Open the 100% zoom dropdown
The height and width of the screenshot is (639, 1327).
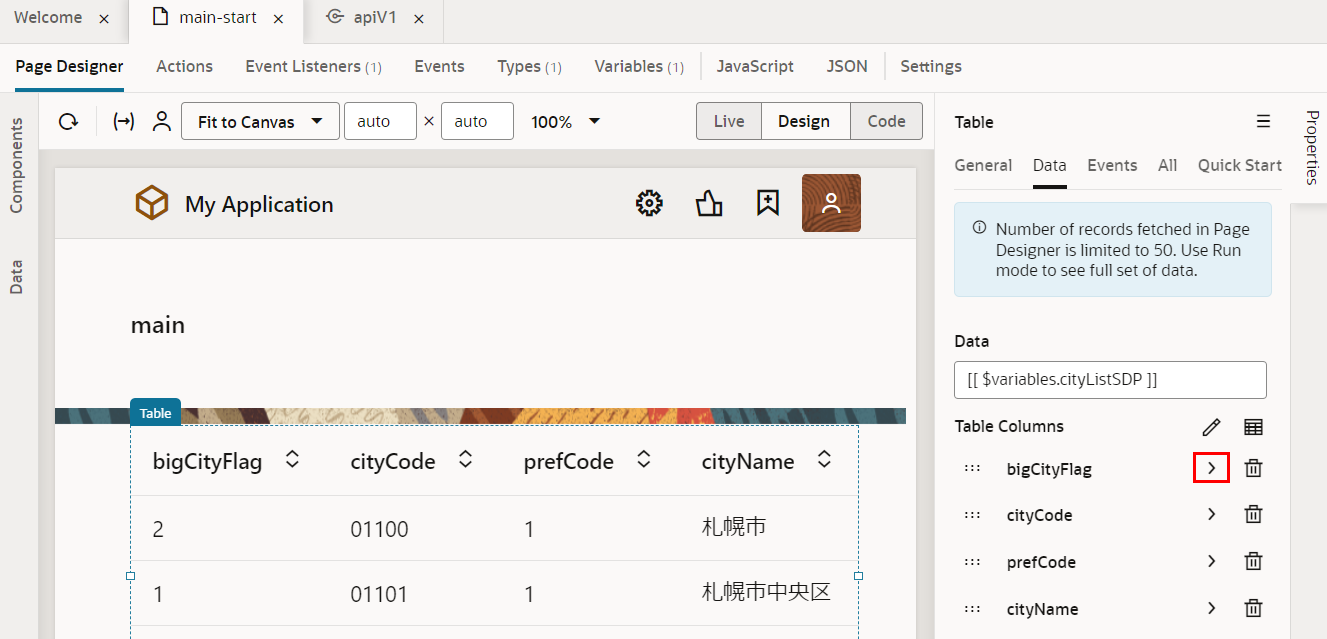[566, 122]
